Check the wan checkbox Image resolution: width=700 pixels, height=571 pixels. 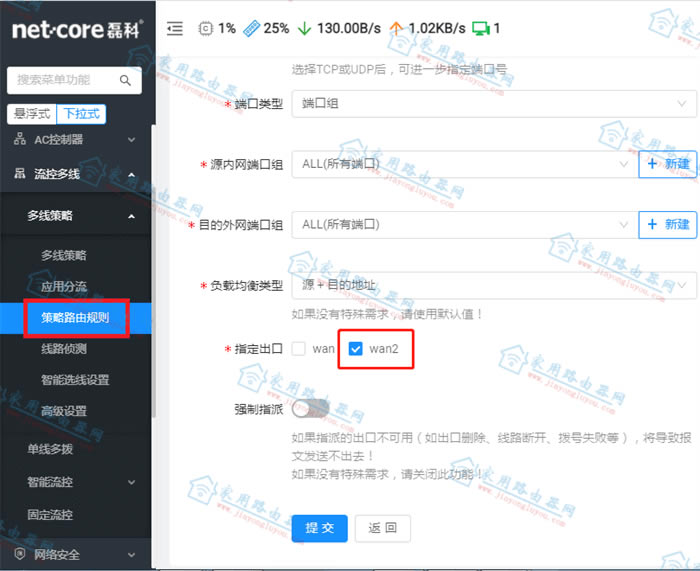[299, 349]
